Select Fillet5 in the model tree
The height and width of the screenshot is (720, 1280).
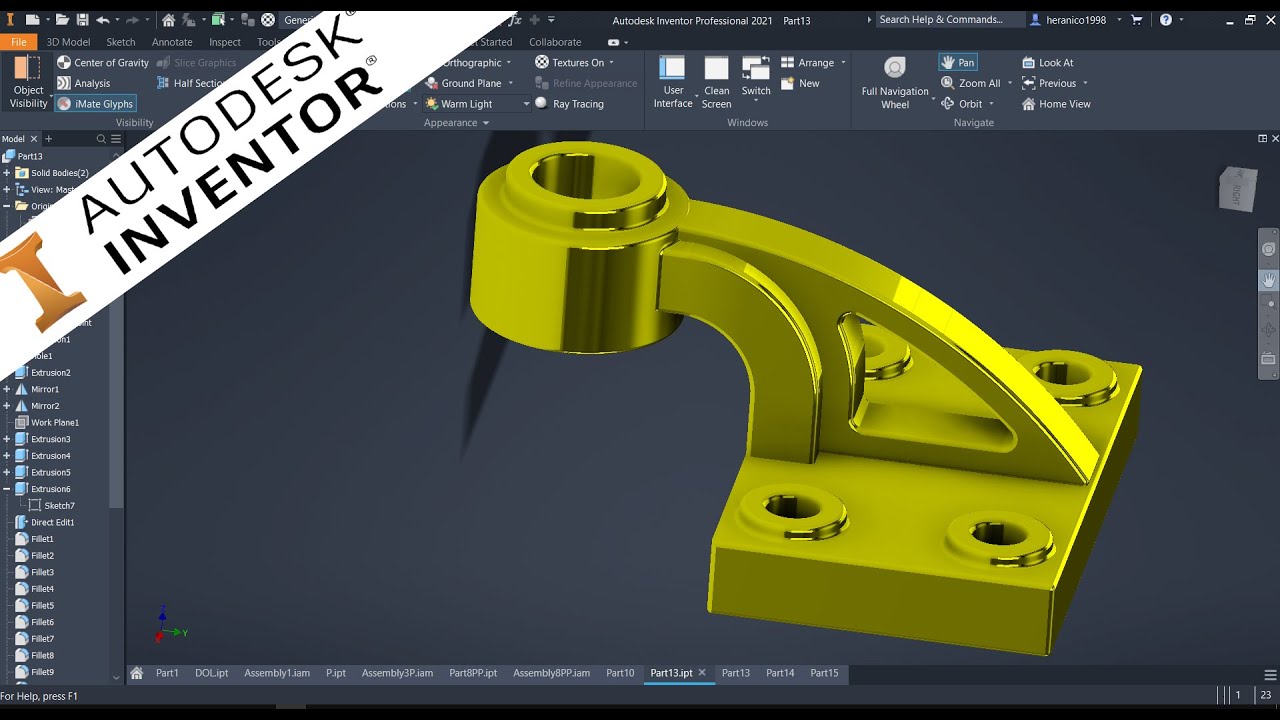42,606
